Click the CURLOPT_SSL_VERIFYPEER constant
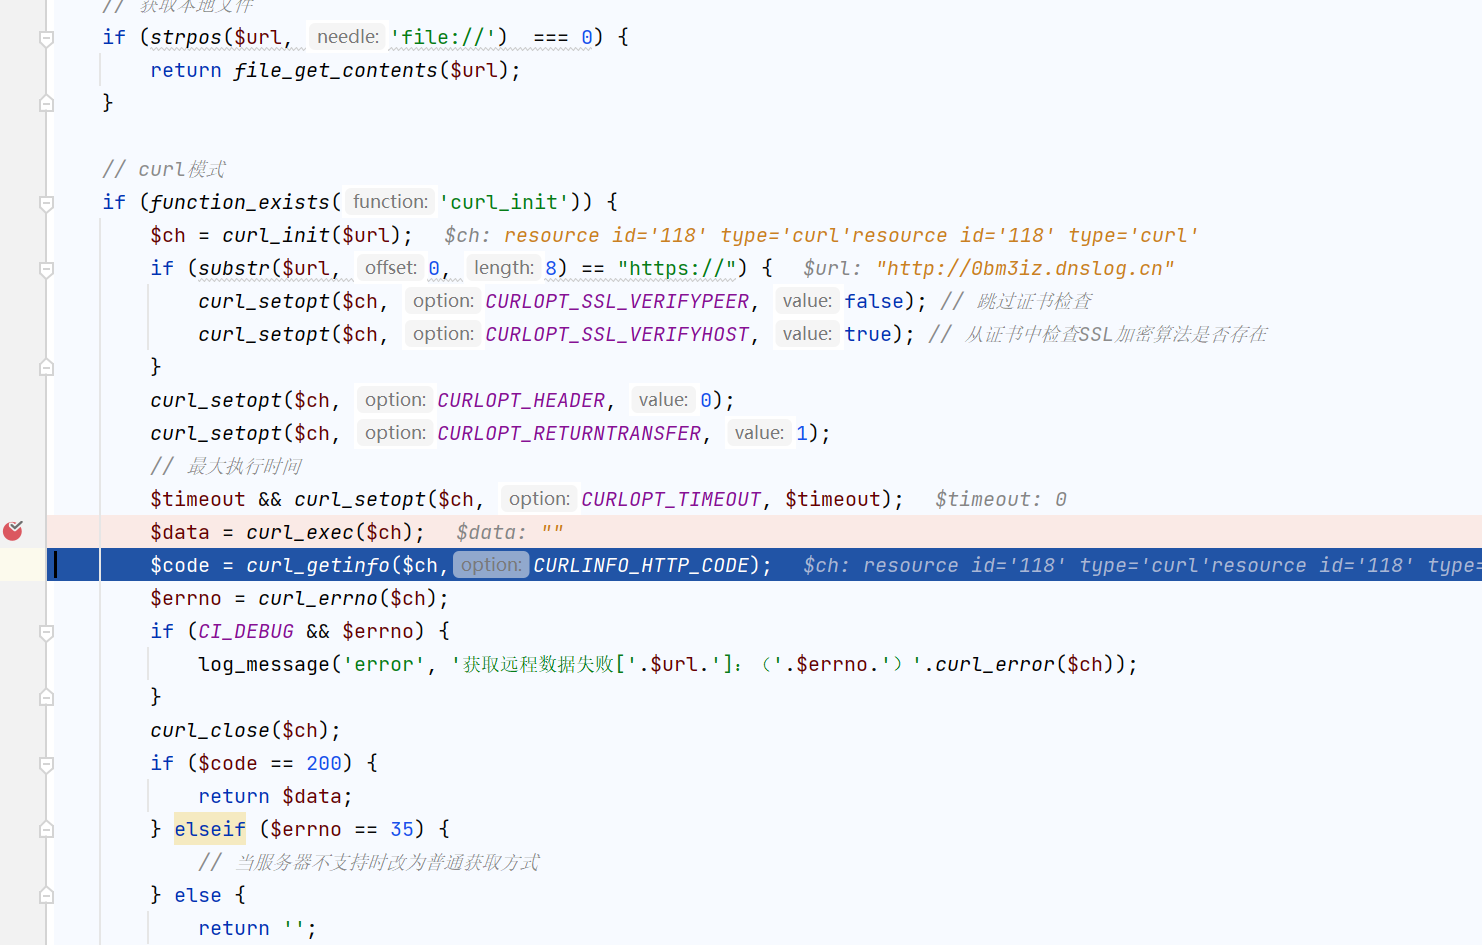1482x945 pixels. tap(617, 301)
